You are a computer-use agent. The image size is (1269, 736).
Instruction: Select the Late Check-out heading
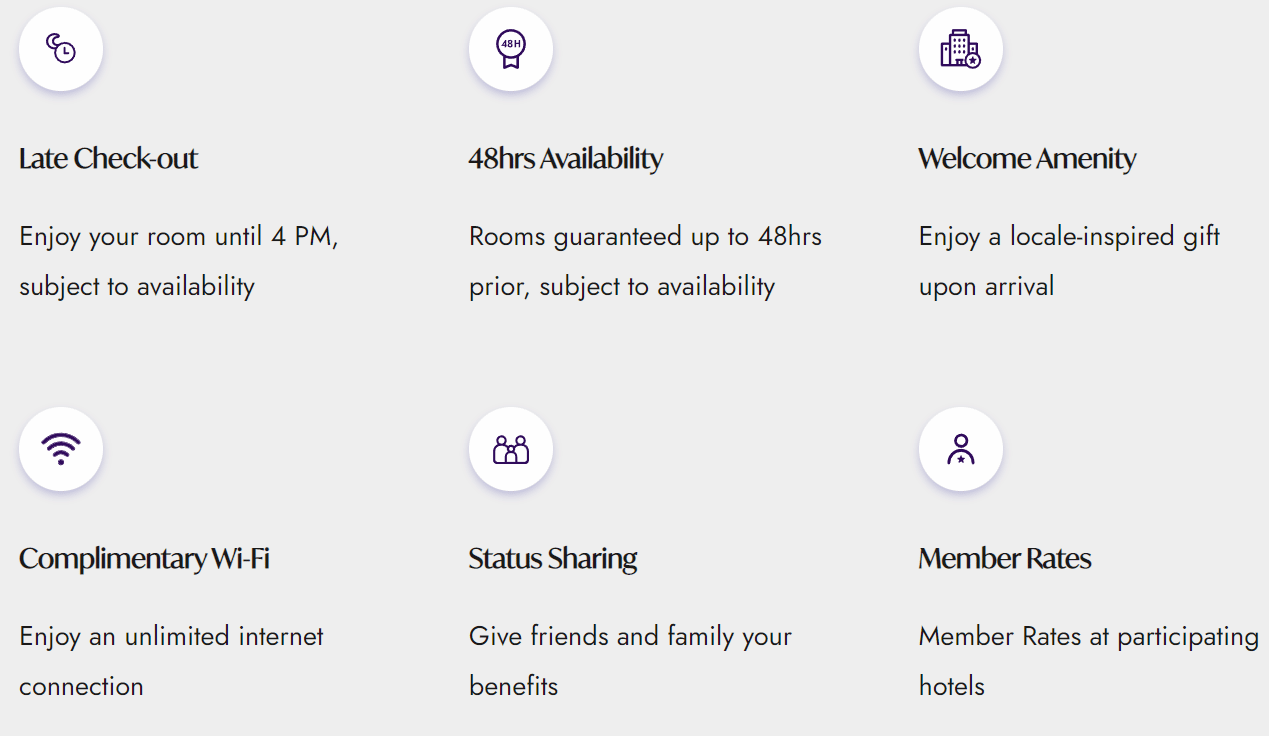pos(109,159)
